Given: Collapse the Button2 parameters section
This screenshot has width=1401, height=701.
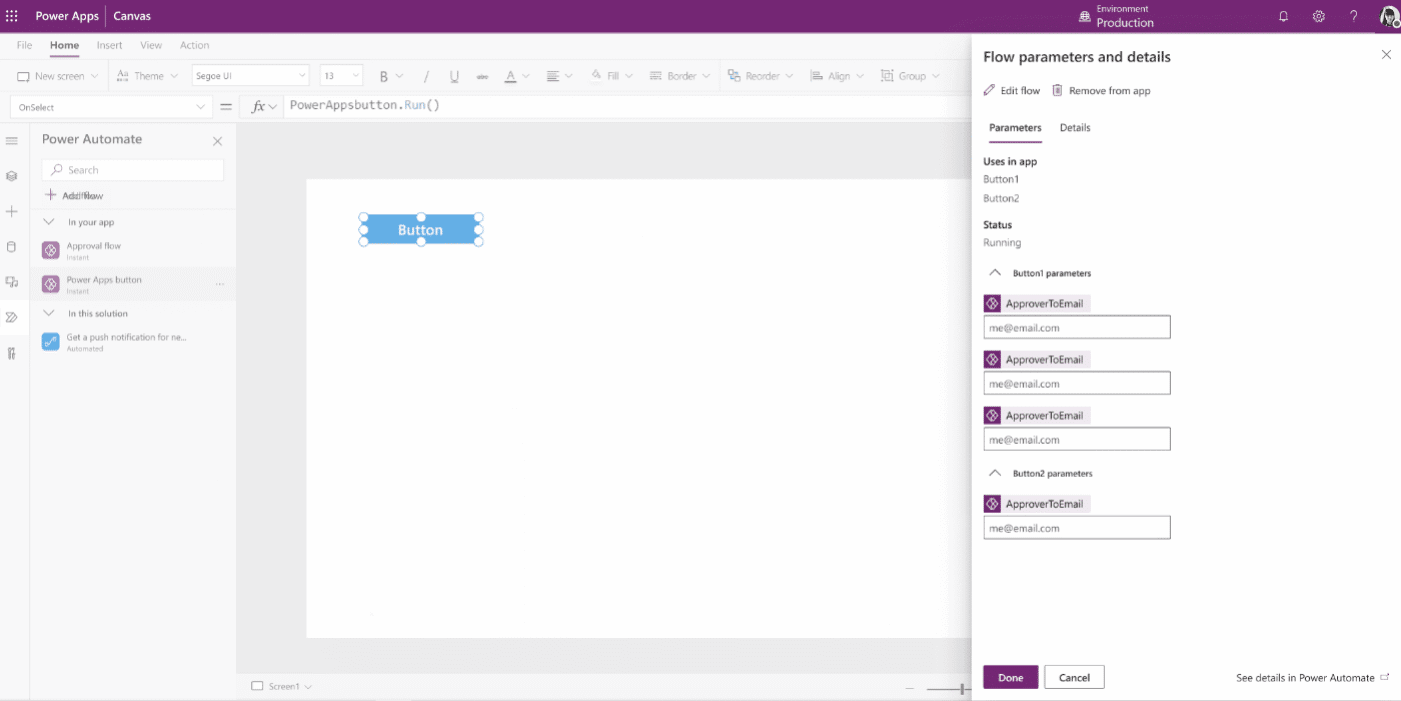Looking at the screenshot, I should point(994,473).
